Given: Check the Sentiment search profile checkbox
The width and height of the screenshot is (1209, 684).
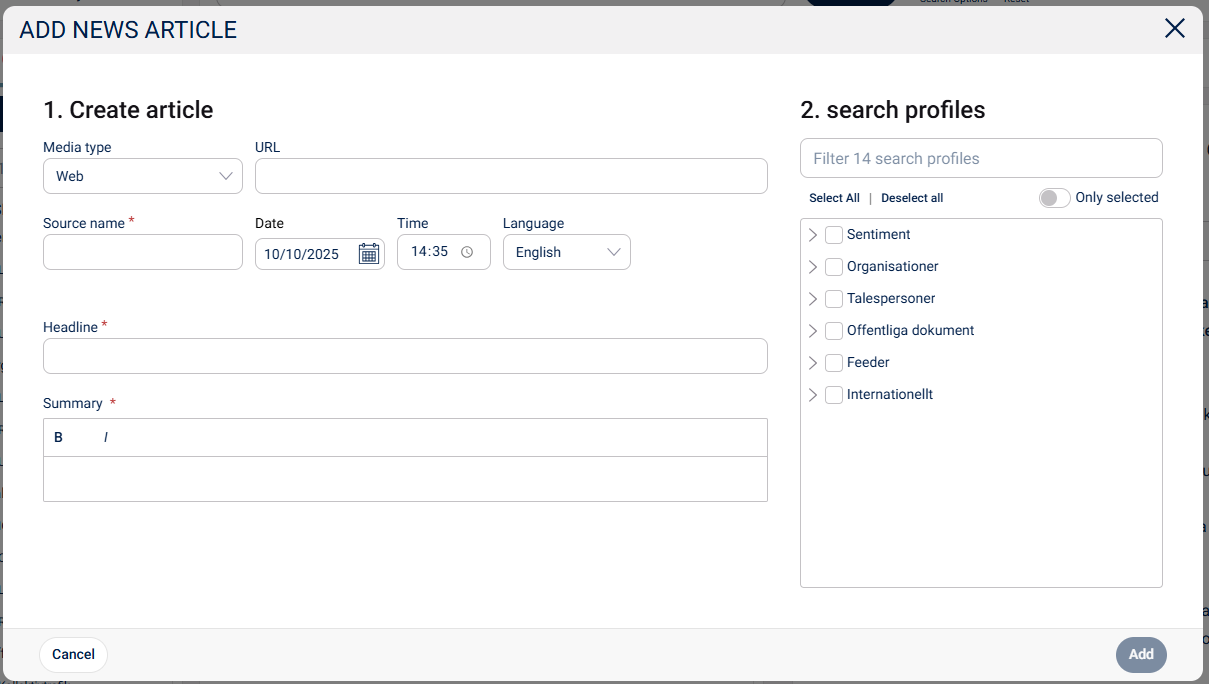Looking at the screenshot, I should [834, 235].
